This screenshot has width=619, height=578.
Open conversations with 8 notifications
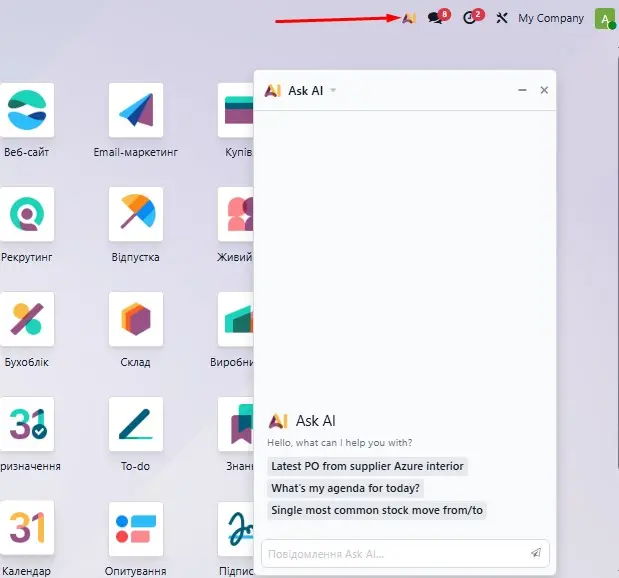(437, 17)
